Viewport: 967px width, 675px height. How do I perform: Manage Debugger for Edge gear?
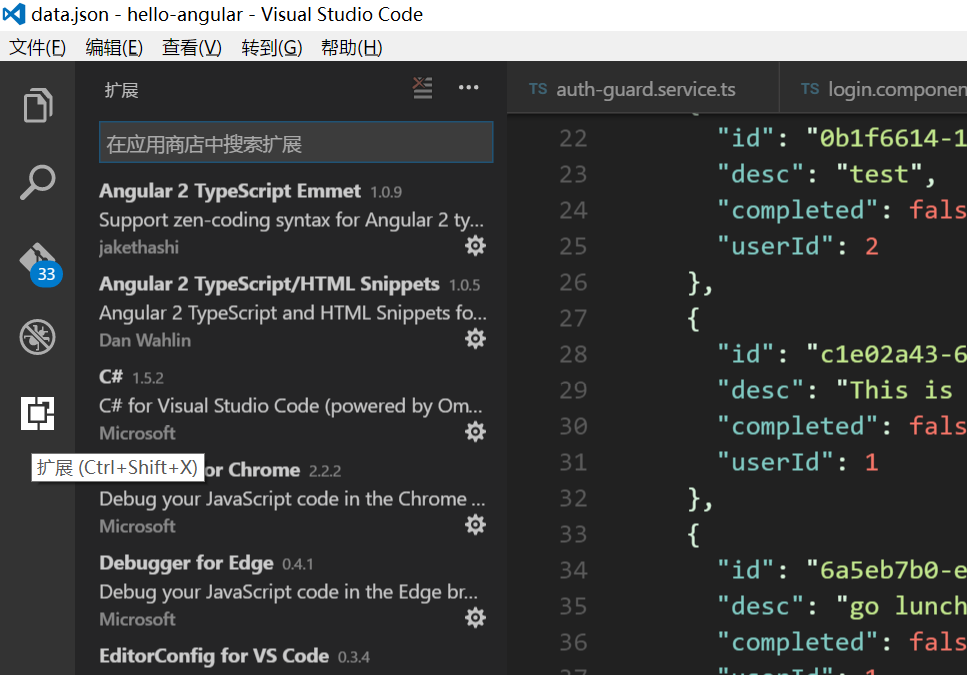click(475, 618)
